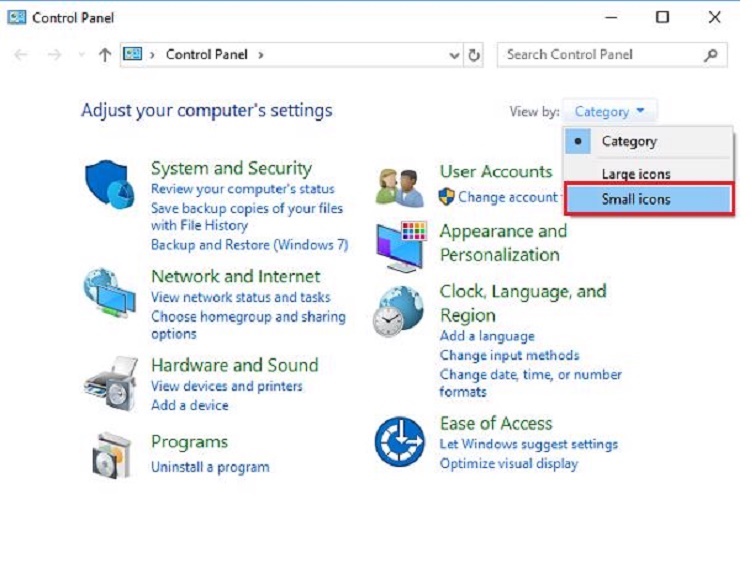Expand the Control Panel breadcrumb chevron
755x563 pixels.
[x=261, y=55]
